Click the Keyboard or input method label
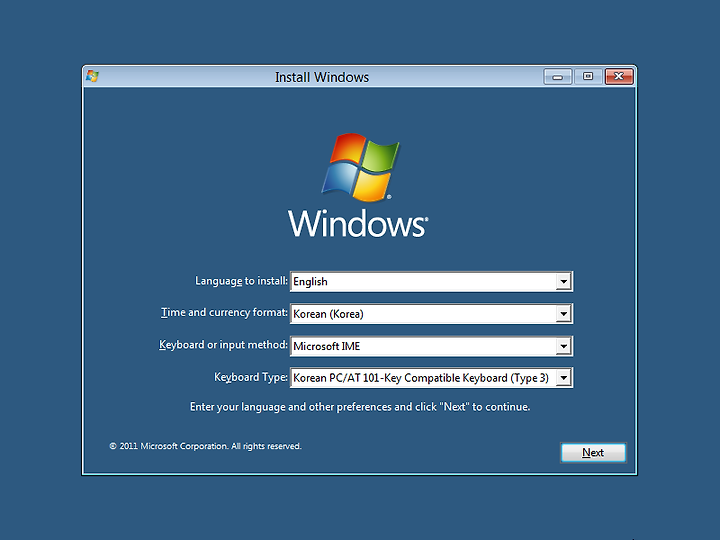The width and height of the screenshot is (720, 540). coord(223,345)
